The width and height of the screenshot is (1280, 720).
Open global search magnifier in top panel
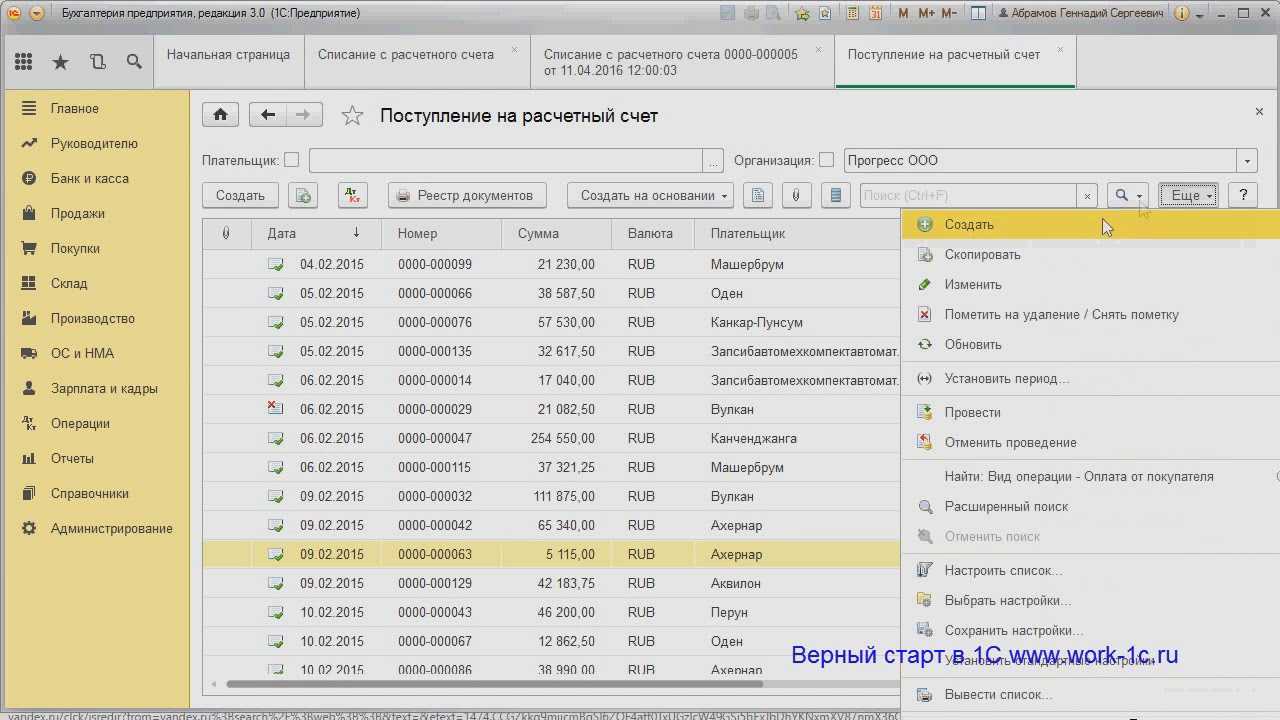coord(134,62)
